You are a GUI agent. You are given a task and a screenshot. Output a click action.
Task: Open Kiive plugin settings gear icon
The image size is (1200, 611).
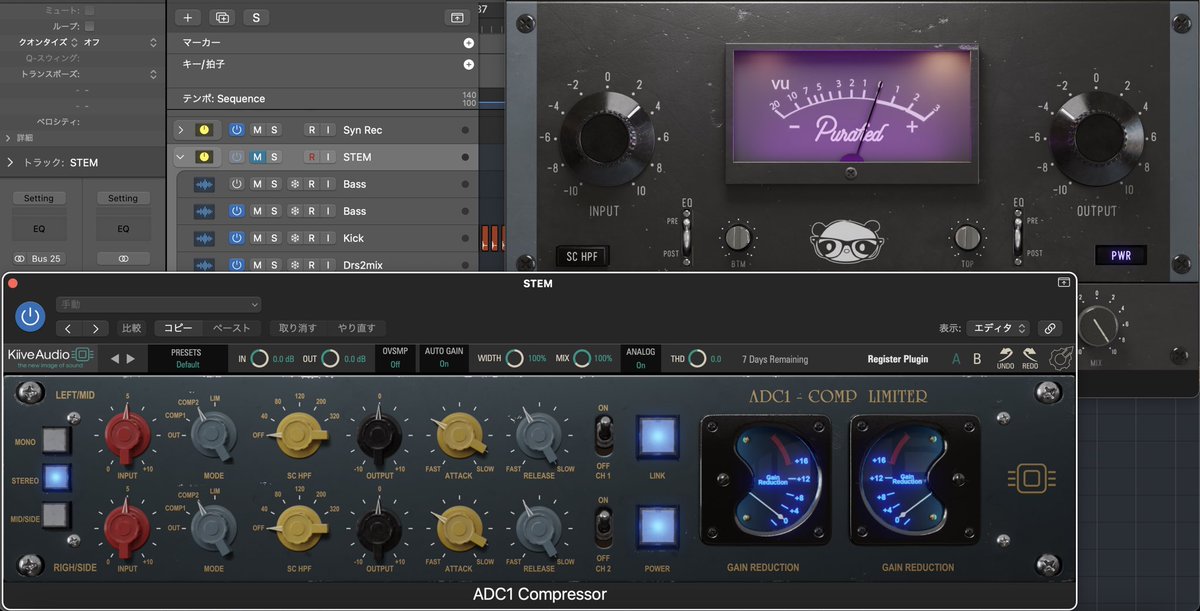tap(1059, 358)
